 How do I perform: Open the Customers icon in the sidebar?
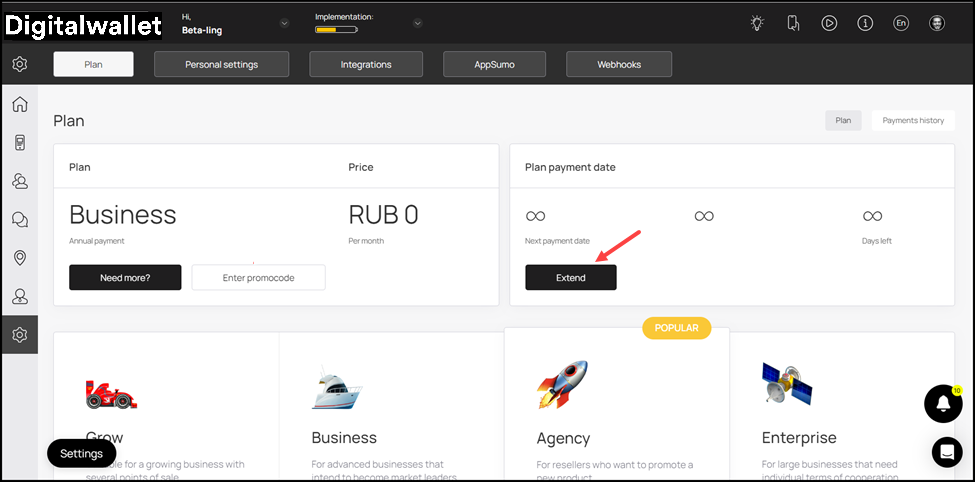[19, 181]
